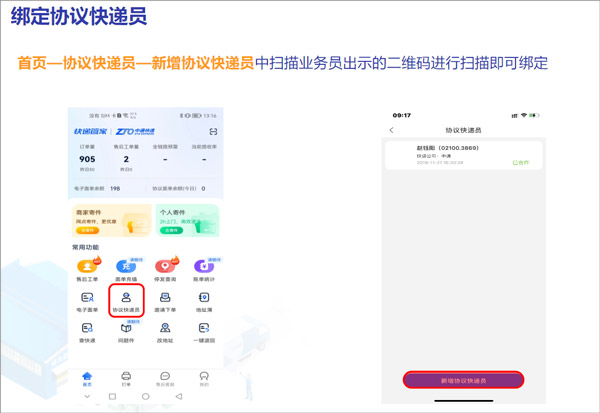Open the 账单统计 icon
The image size is (600, 413).
pyautogui.click(x=204, y=268)
